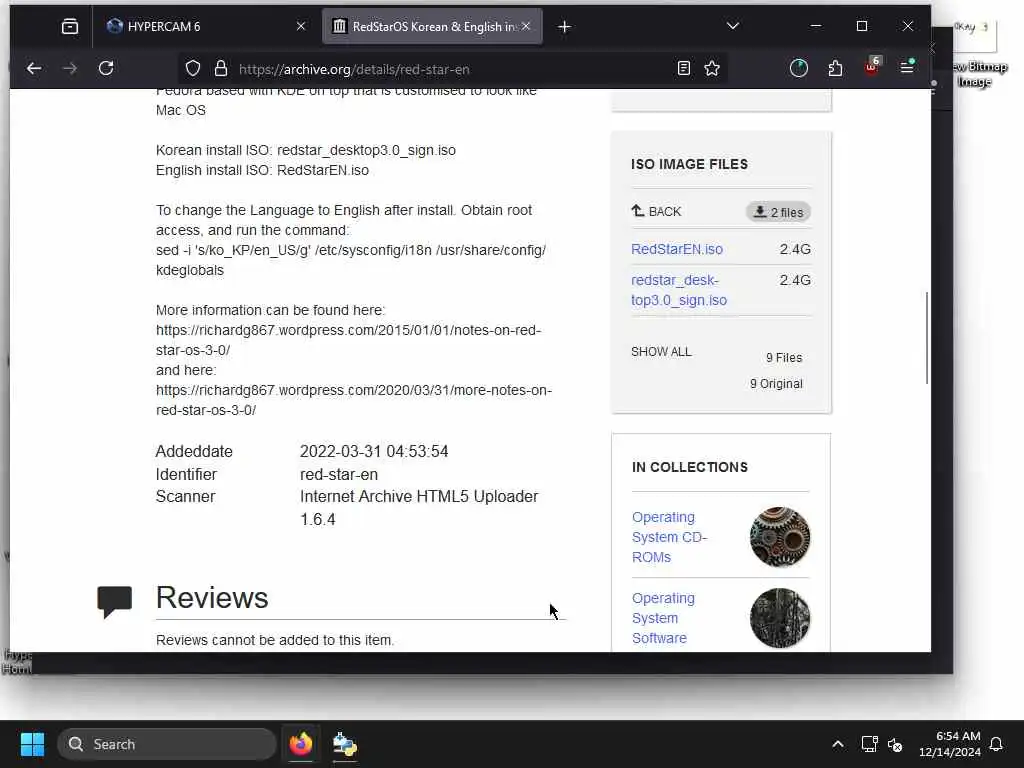Open Operating System Software collection link
Image resolution: width=1024 pixels, height=768 pixels.
(663, 618)
